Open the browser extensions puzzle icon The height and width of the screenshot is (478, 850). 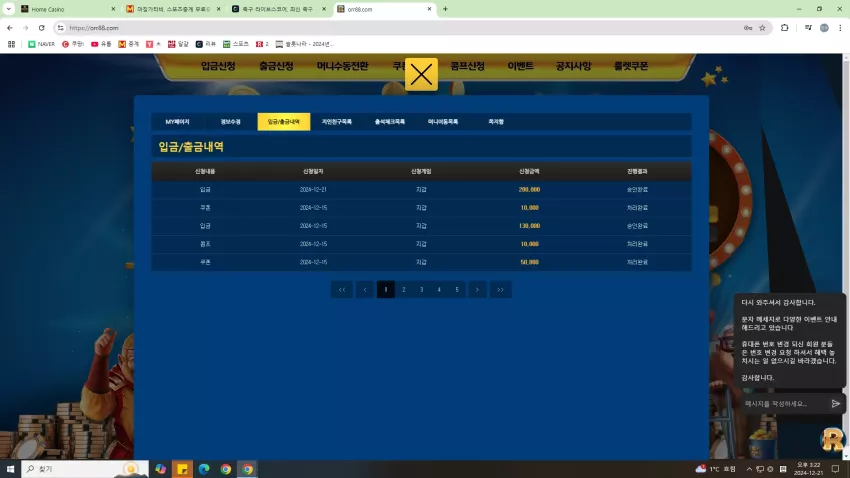(784, 28)
